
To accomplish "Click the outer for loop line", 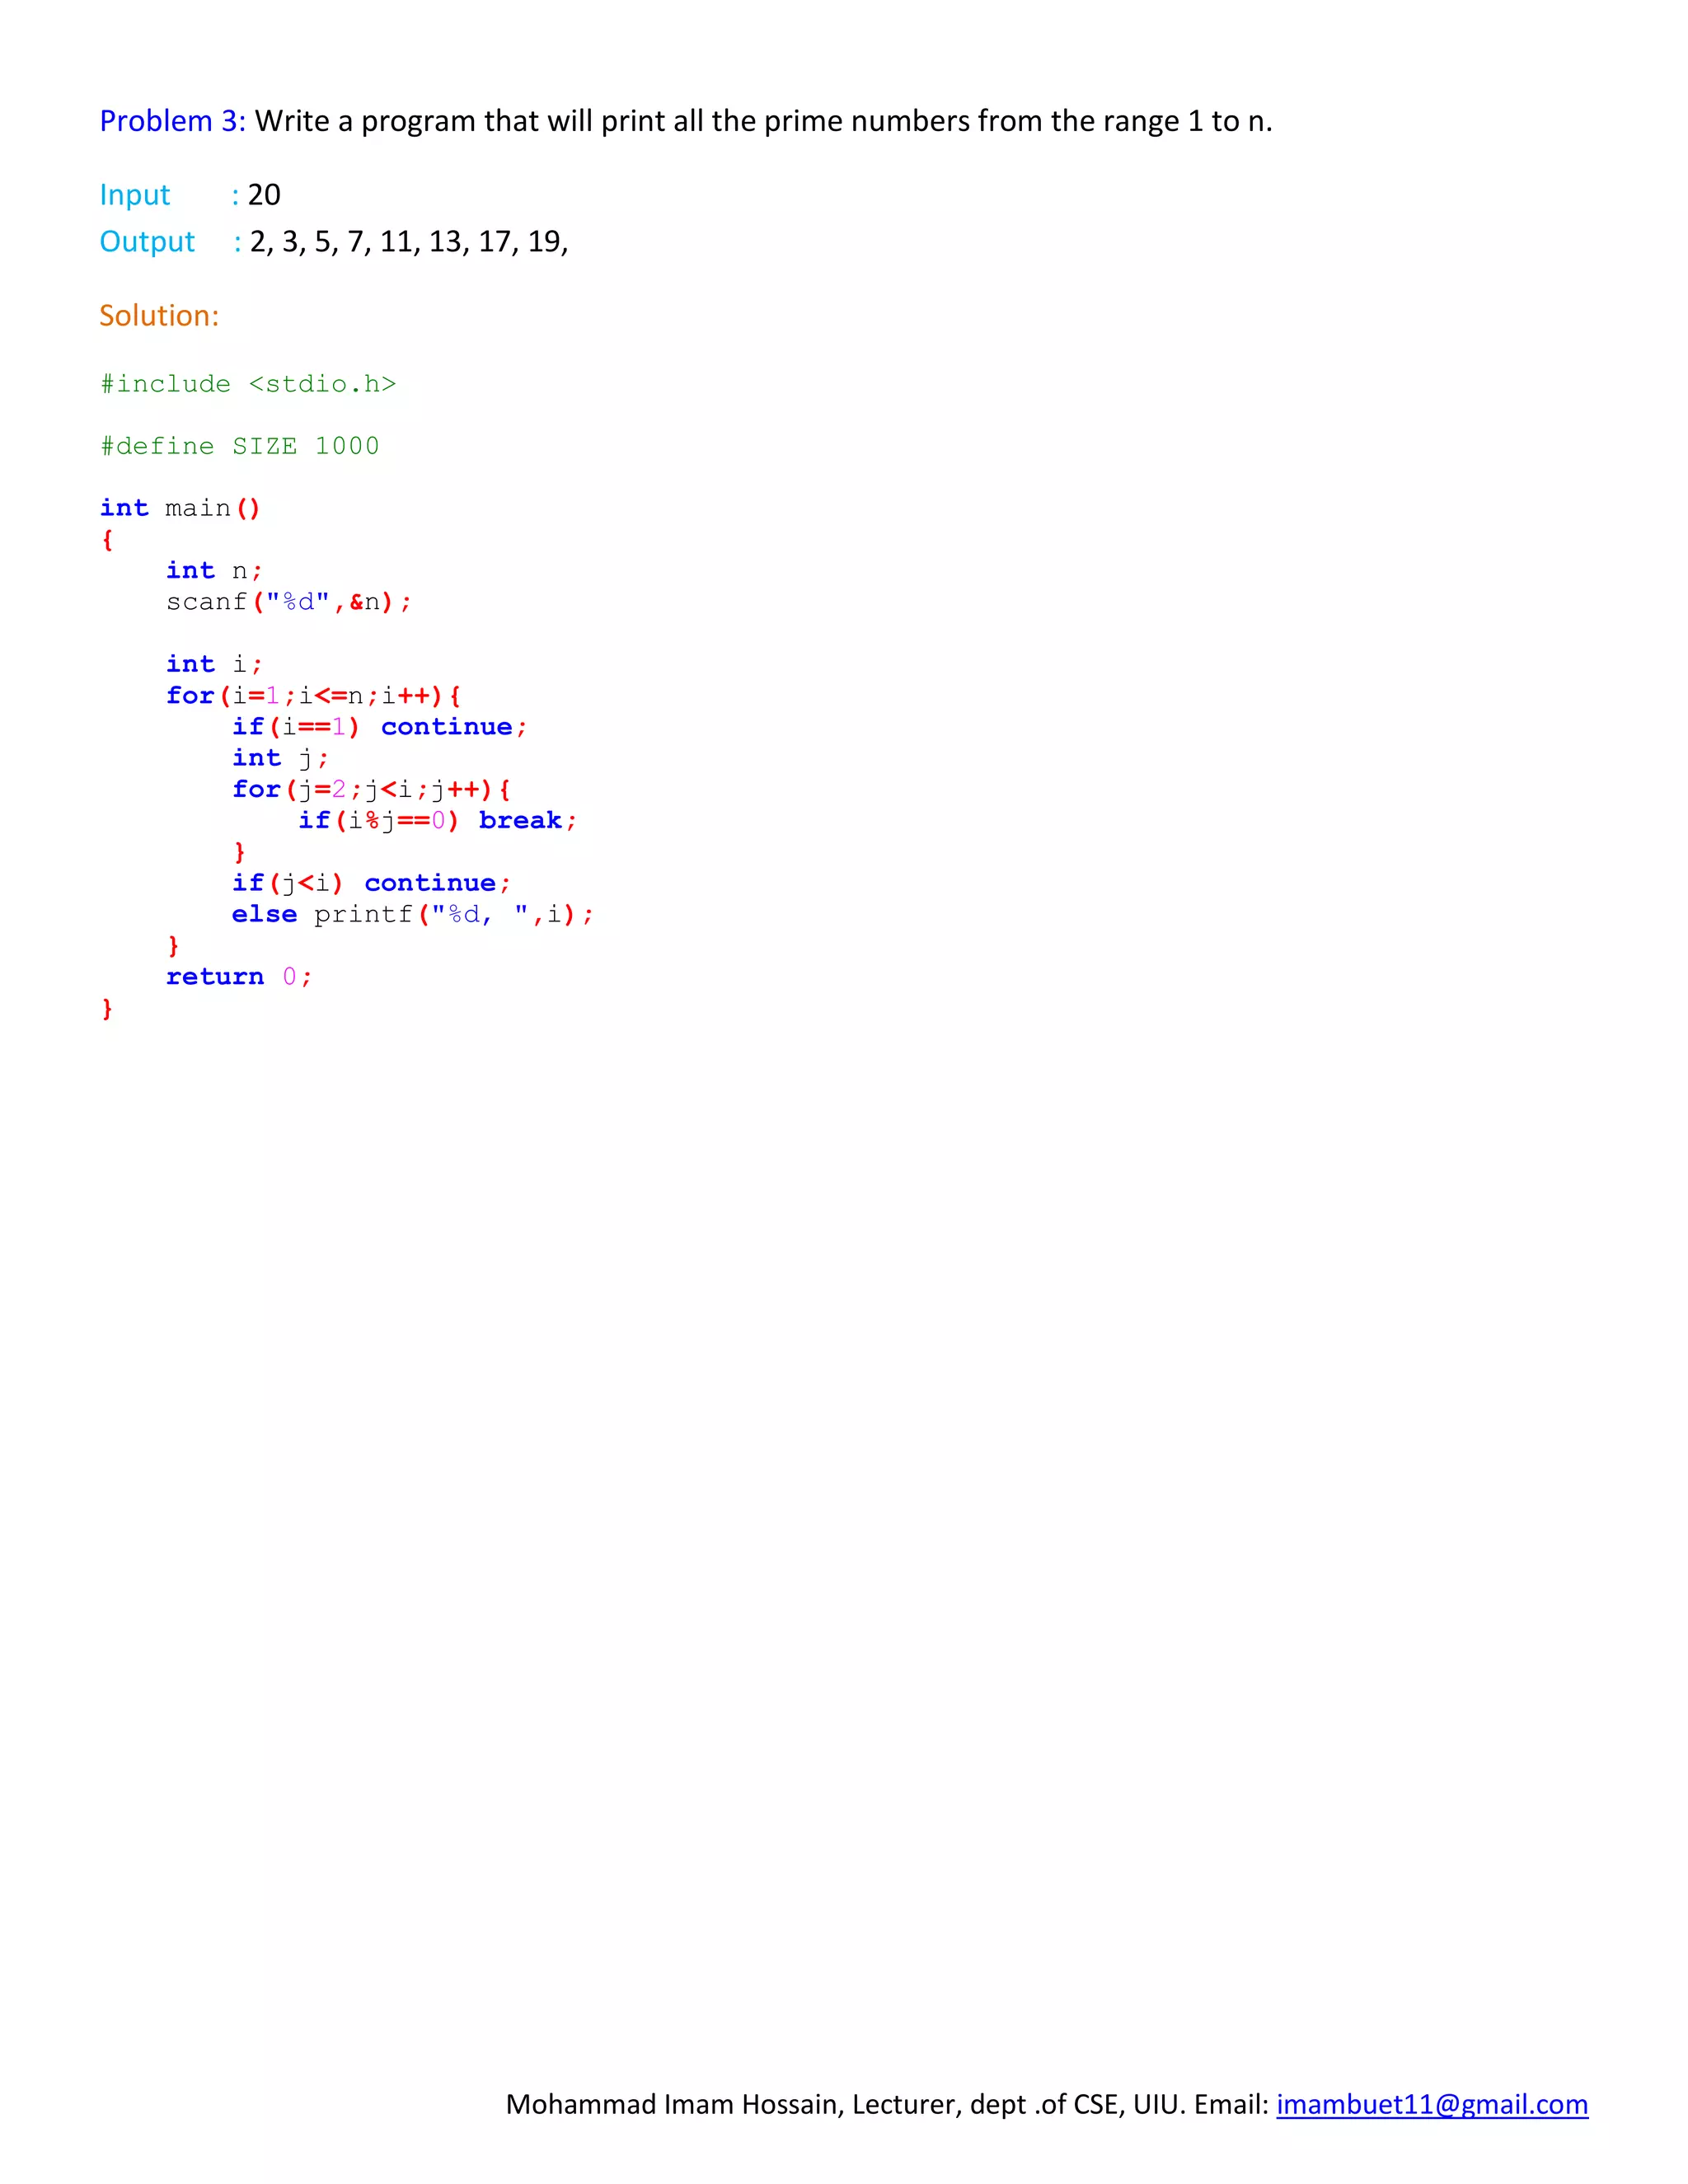I will (x=313, y=695).
